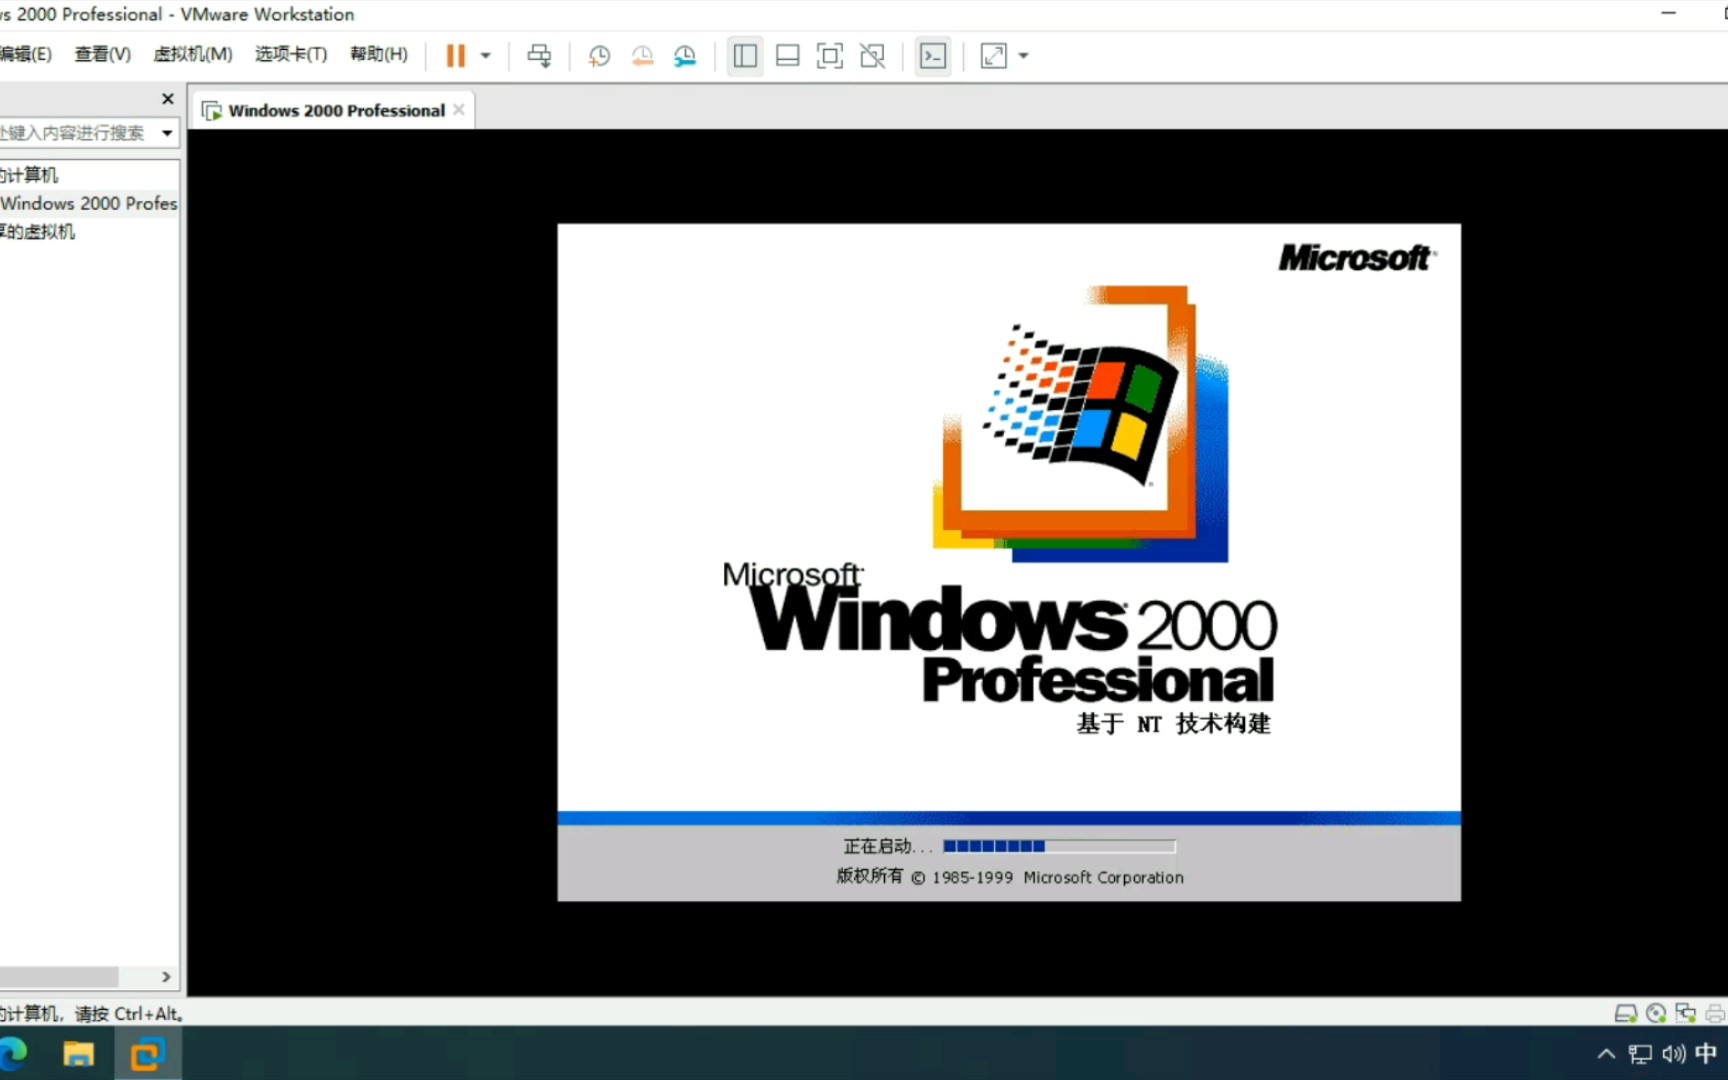Screen dimensions: 1728x1080
Task: Send Ctrl+Alt+Del to the guest
Action: (539, 55)
